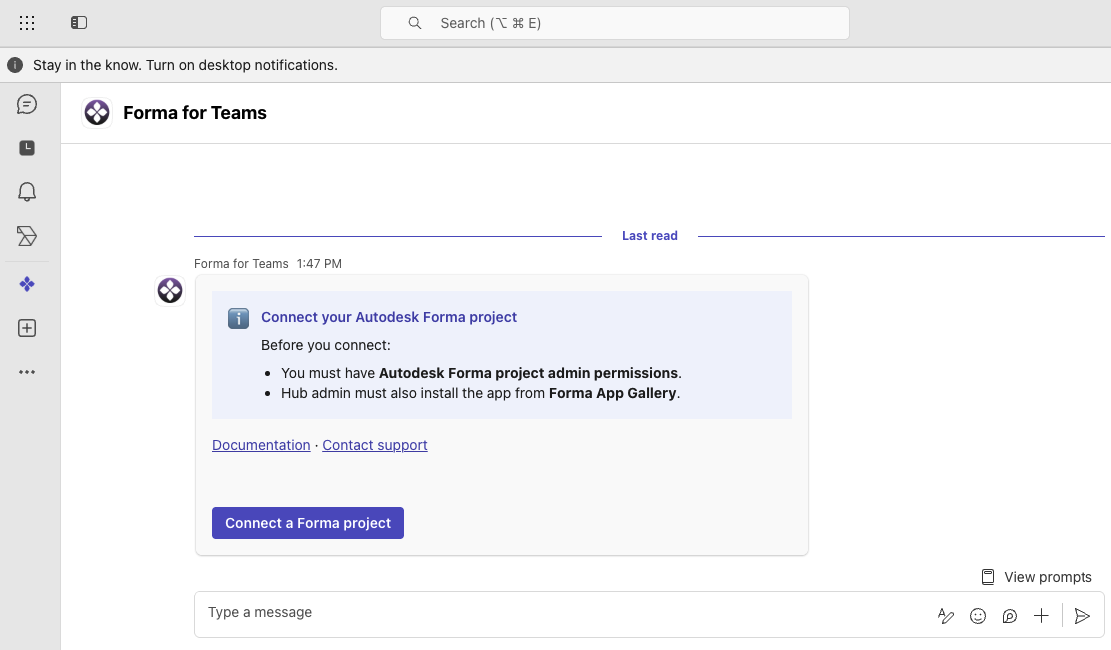The height and width of the screenshot is (650, 1111).
Task: Click the chat-bubble icon in compose bar
Action: 1010,616
